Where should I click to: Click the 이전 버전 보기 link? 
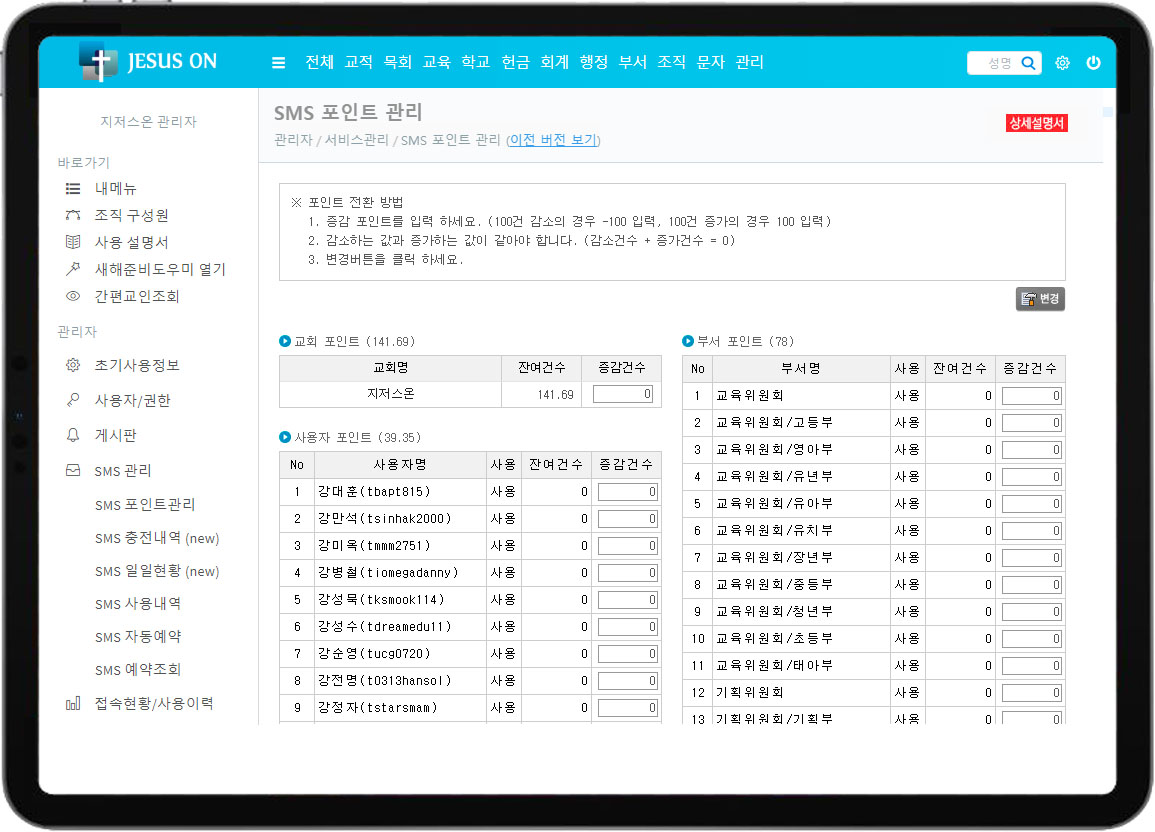click(554, 140)
